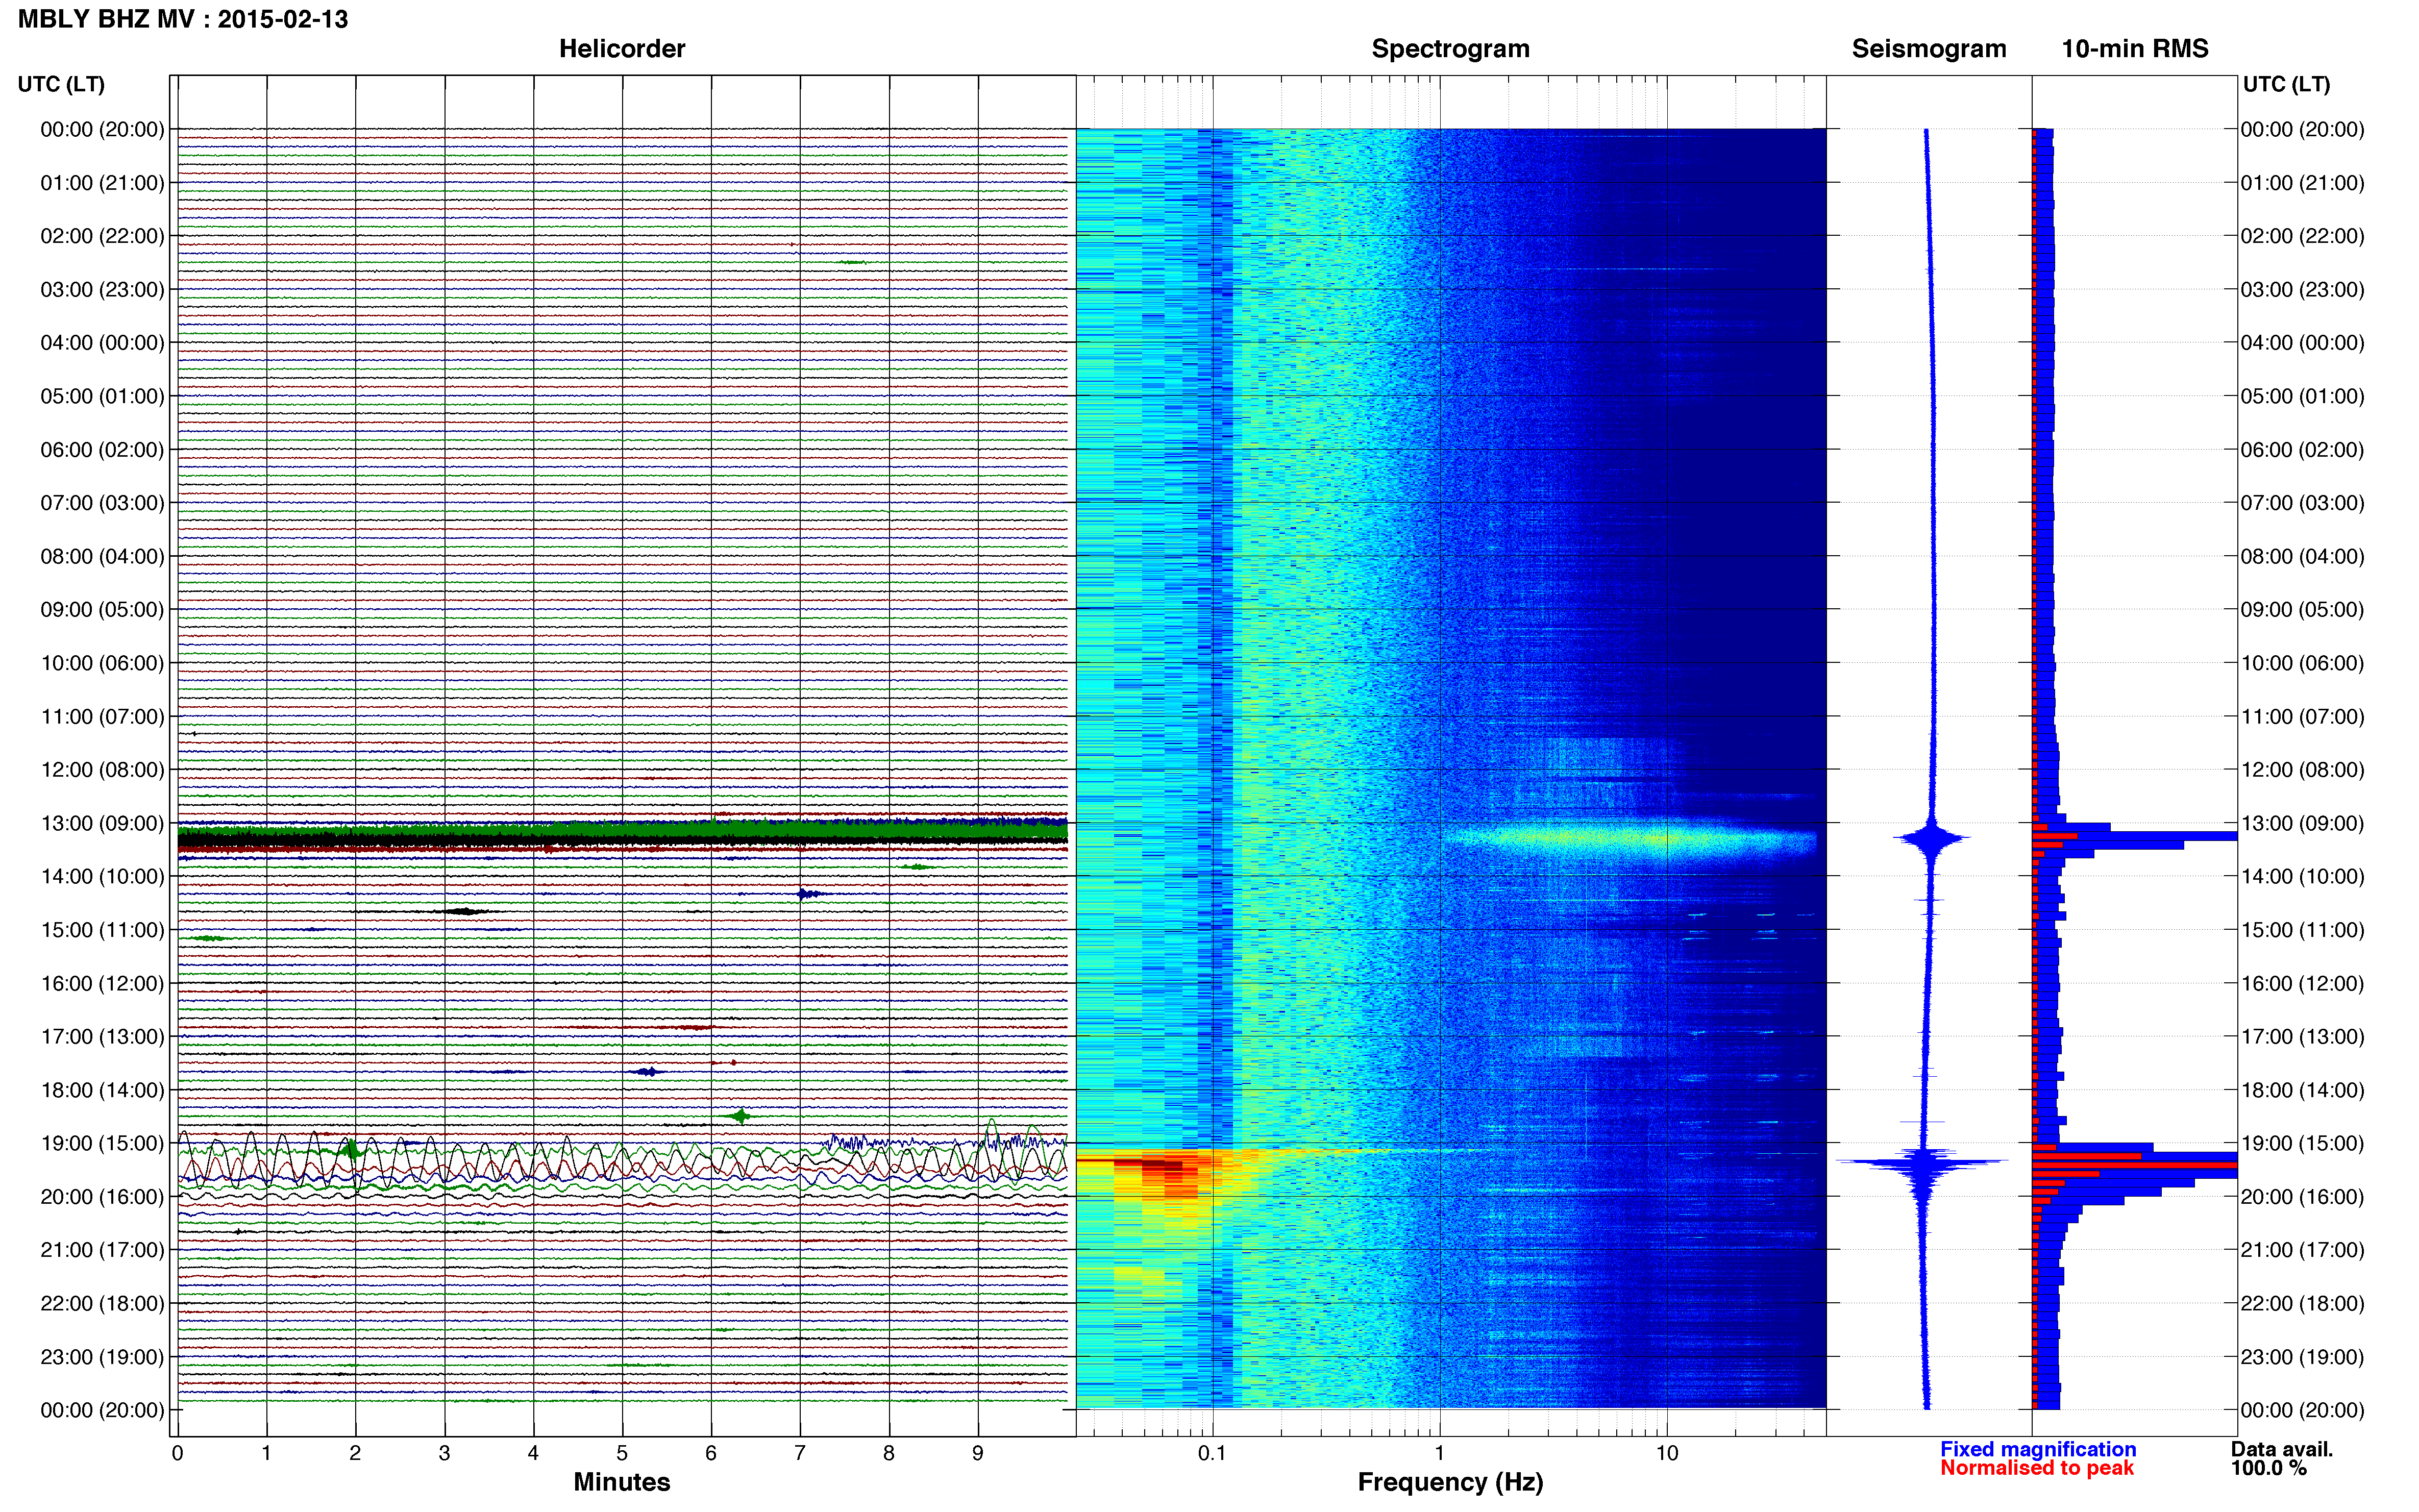Click the minute 9 tick label
The height and width of the screenshot is (1512, 2419).
click(x=978, y=1453)
